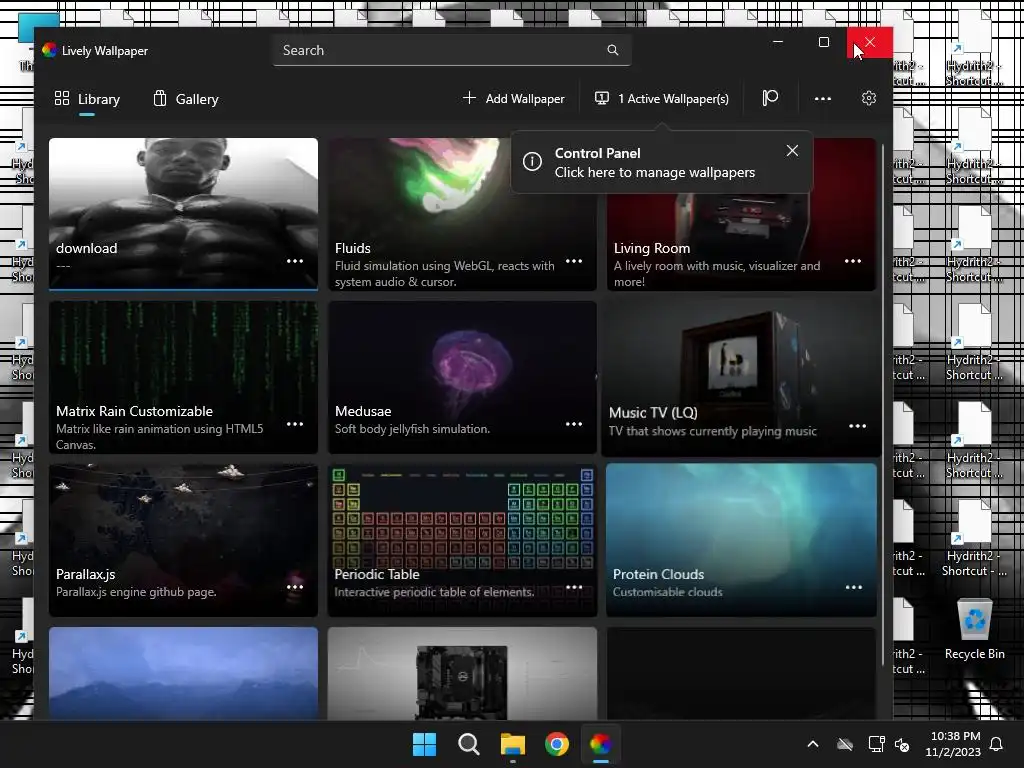
Task: Open options menu for Matrix Rain Customizable
Action: (x=295, y=424)
